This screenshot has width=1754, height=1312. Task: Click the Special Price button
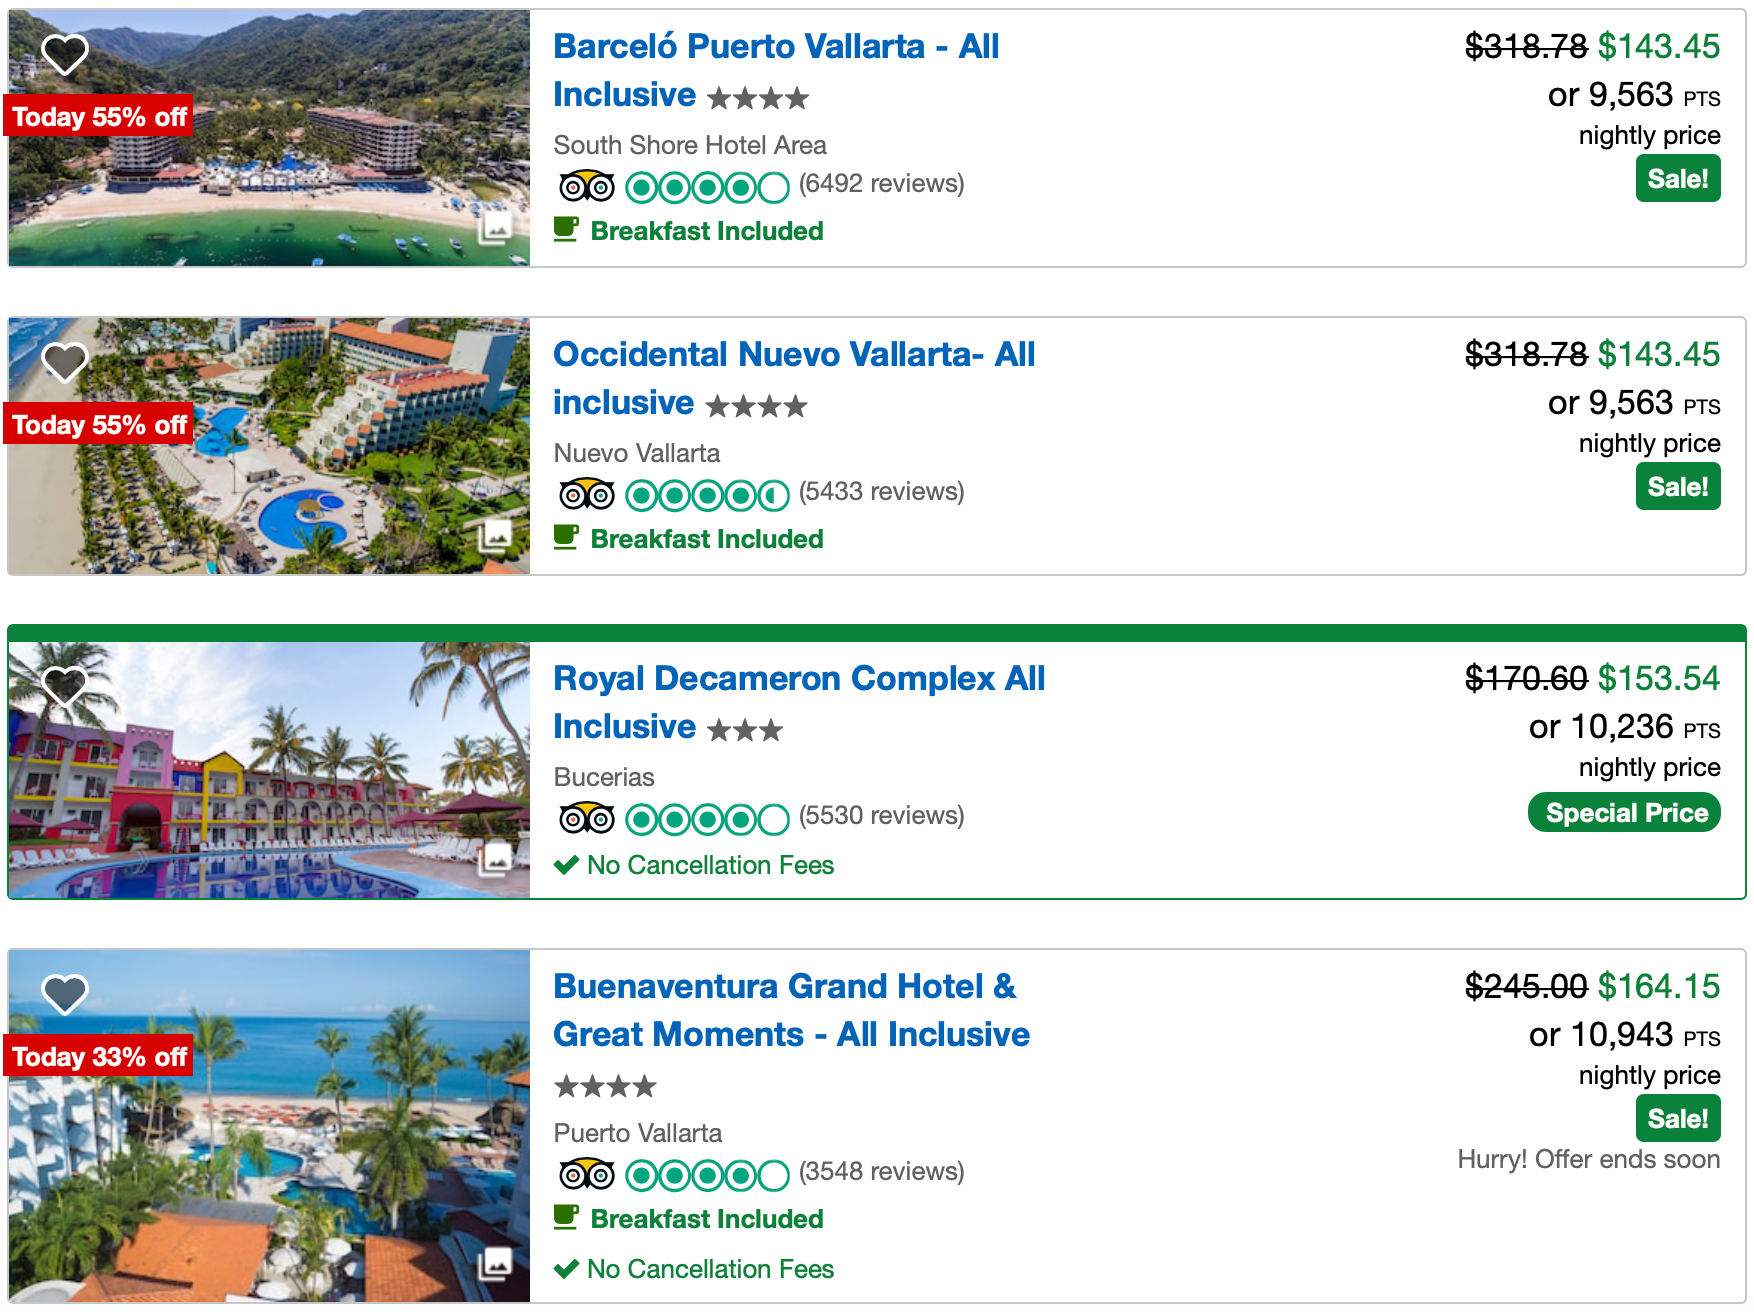tap(1625, 813)
